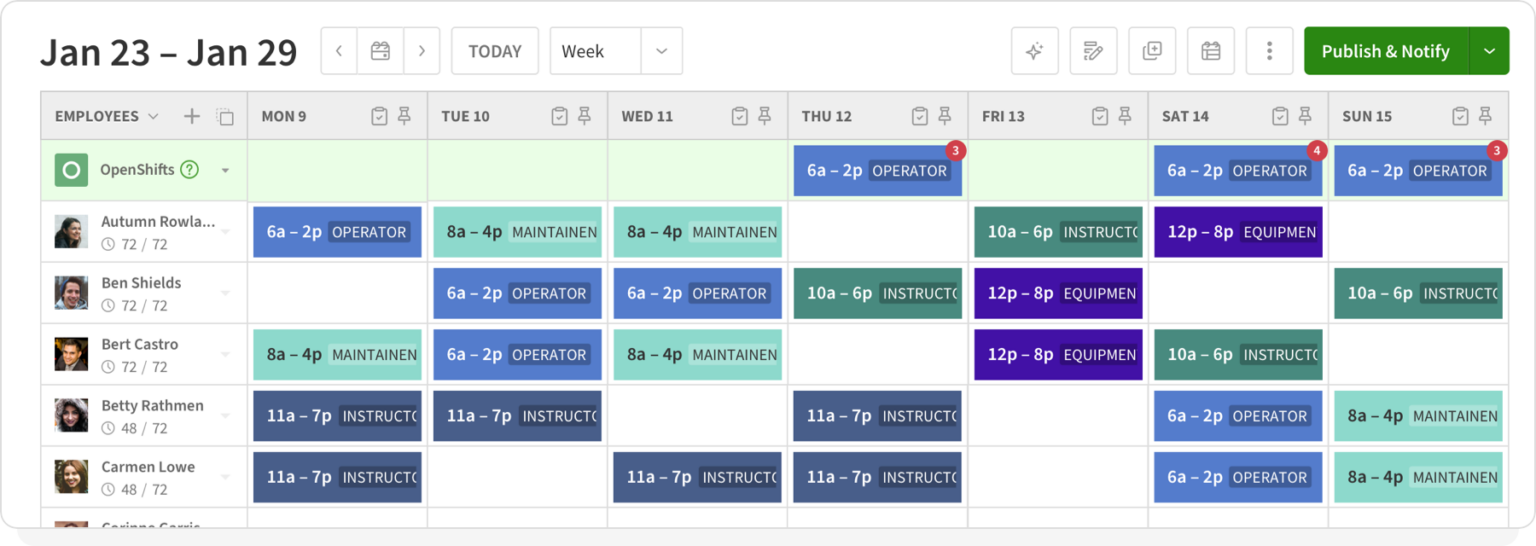Open the schedule templates calendar icon
This screenshot has height=546, width=1536.
coord(1211,51)
